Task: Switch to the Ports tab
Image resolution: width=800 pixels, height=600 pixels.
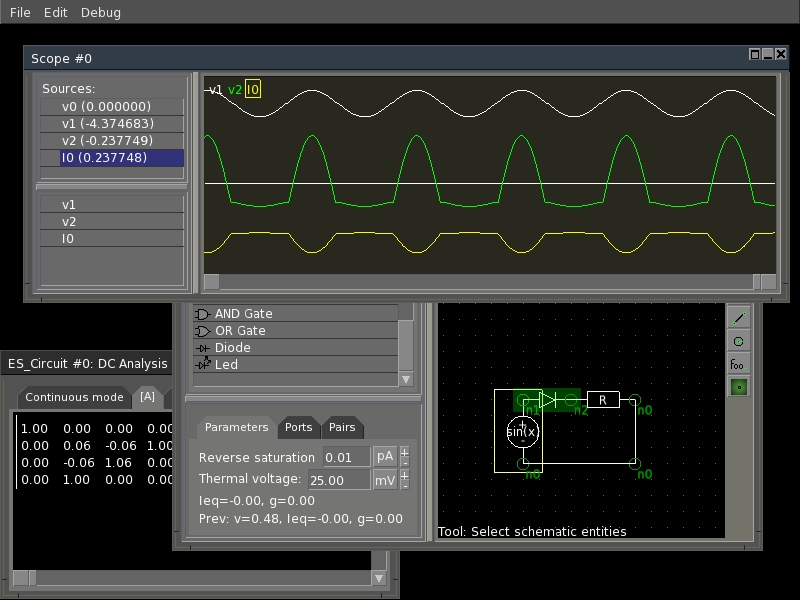Action: [299, 427]
